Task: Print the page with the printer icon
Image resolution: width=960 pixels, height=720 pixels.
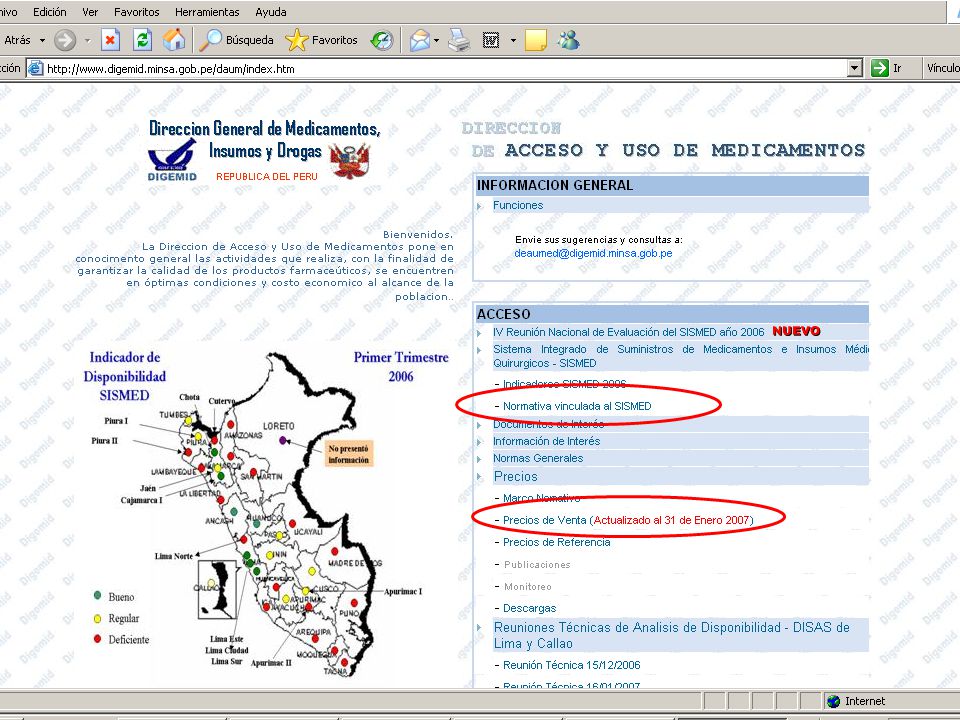Action: pyautogui.click(x=459, y=40)
